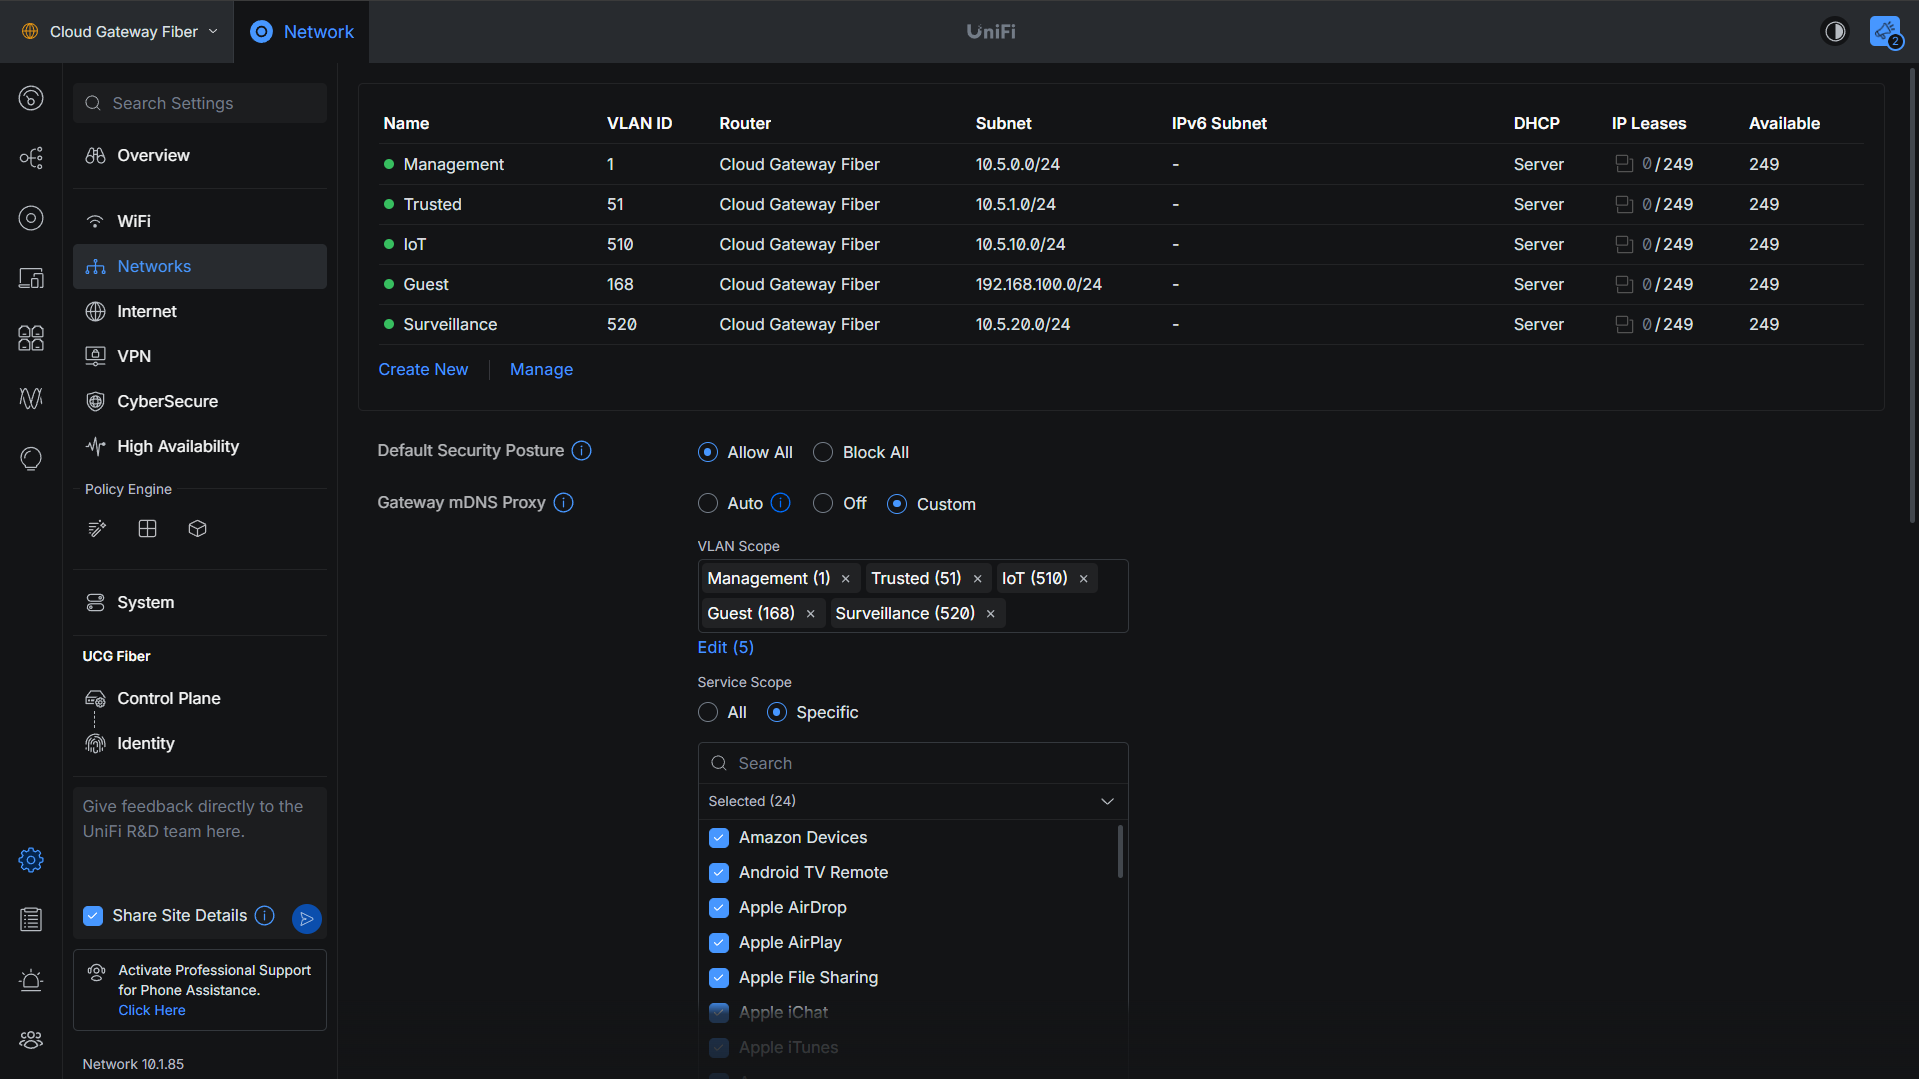Open System Log icon in left rail
This screenshot has width=1919, height=1079.
[x=31, y=920]
